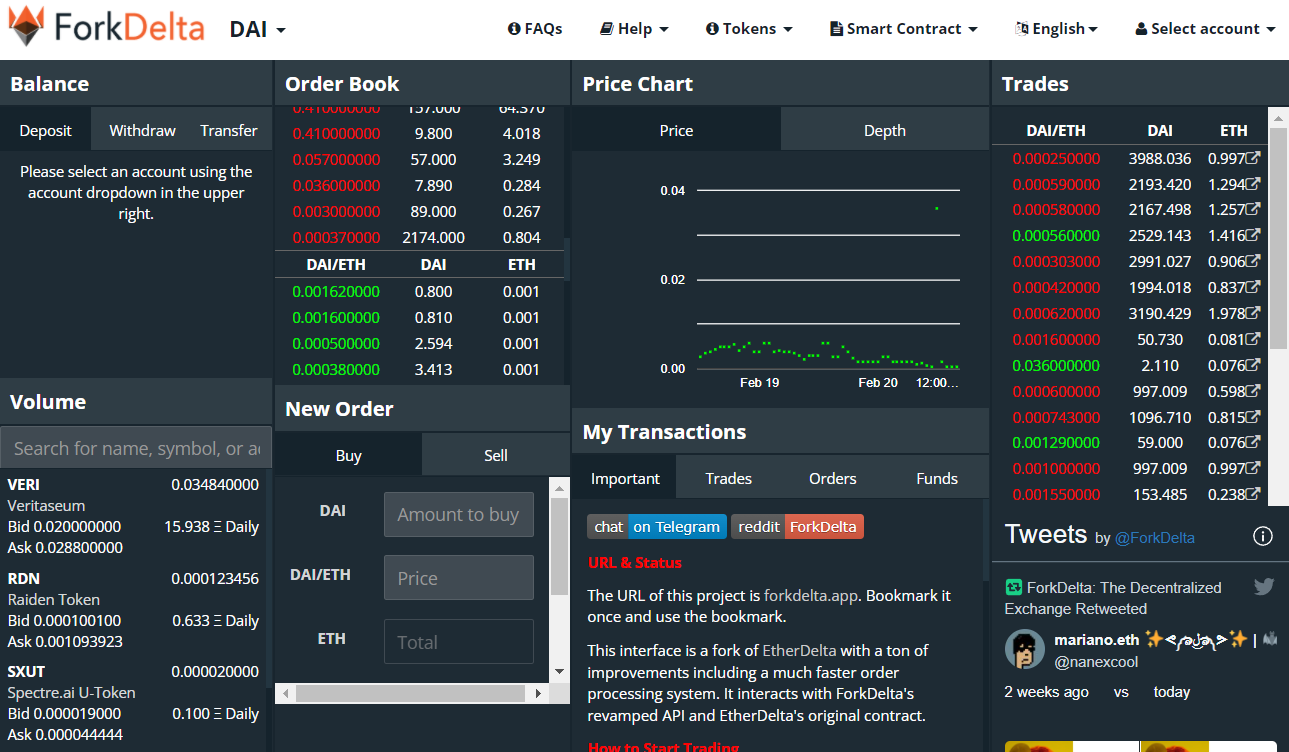Click the retweet icon beside ForkDelta tweet
1289x752 pixels.
(x=1013, y=588)
